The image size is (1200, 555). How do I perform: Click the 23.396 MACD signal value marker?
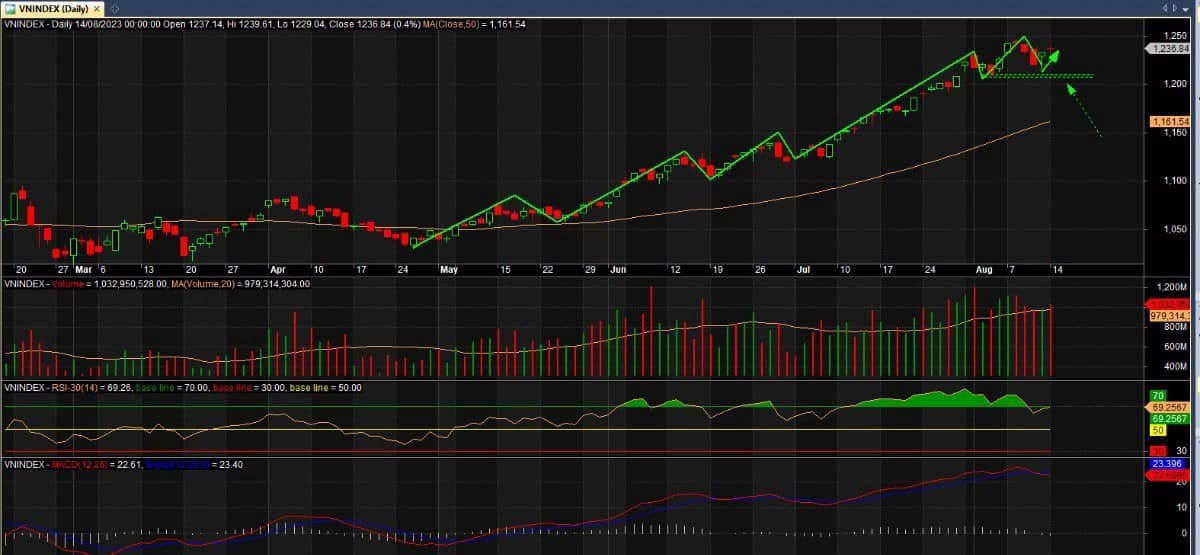(1169, 464)
